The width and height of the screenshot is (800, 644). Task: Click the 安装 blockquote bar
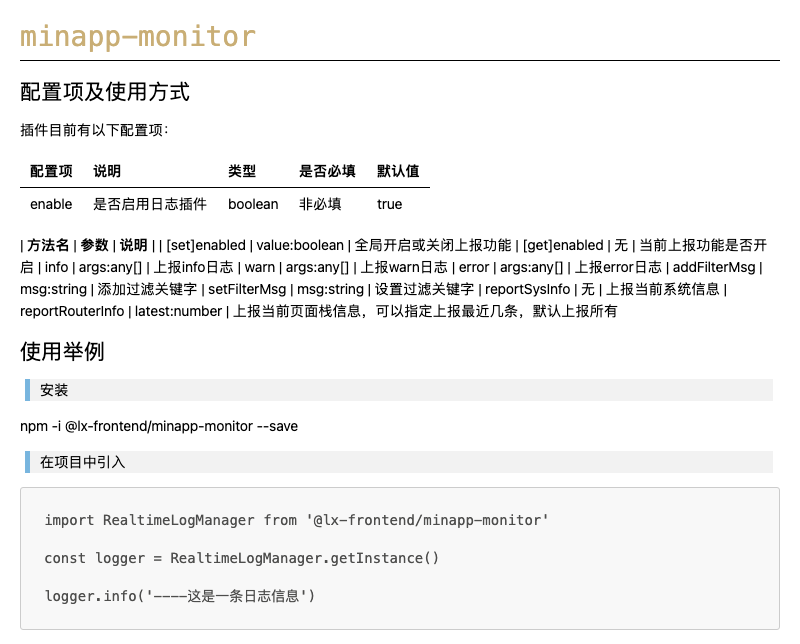pyautogui.click(x=399, y=390)
